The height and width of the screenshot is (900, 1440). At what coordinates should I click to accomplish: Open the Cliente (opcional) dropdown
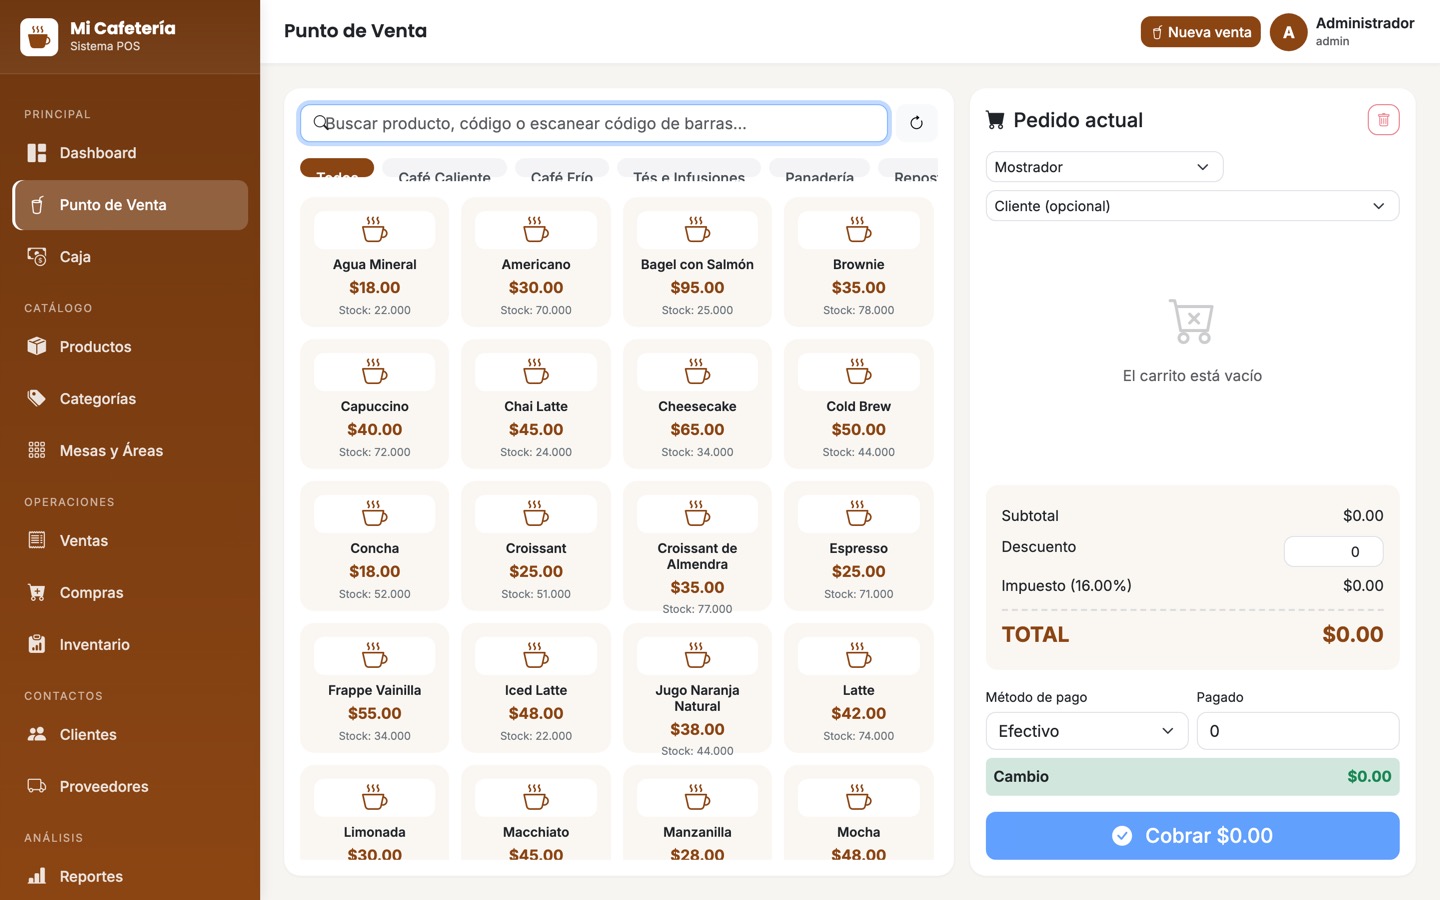(x=1192, y=206)
